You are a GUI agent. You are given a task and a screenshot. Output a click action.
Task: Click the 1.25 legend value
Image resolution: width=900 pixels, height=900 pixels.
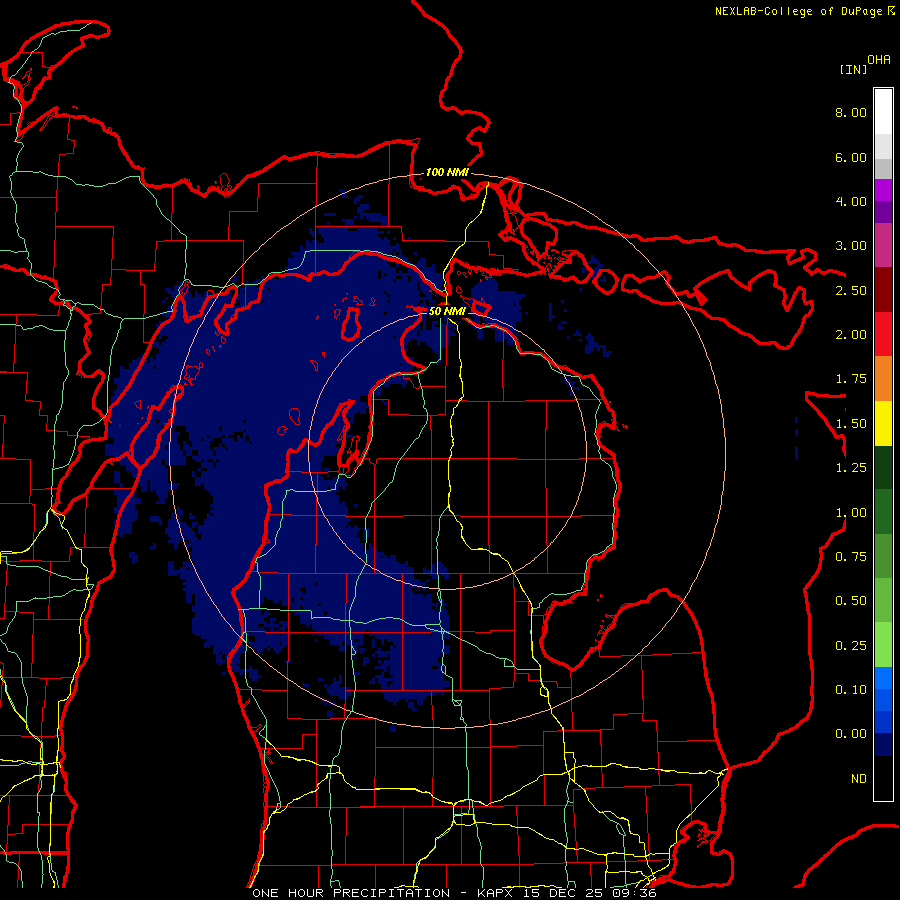851,468
